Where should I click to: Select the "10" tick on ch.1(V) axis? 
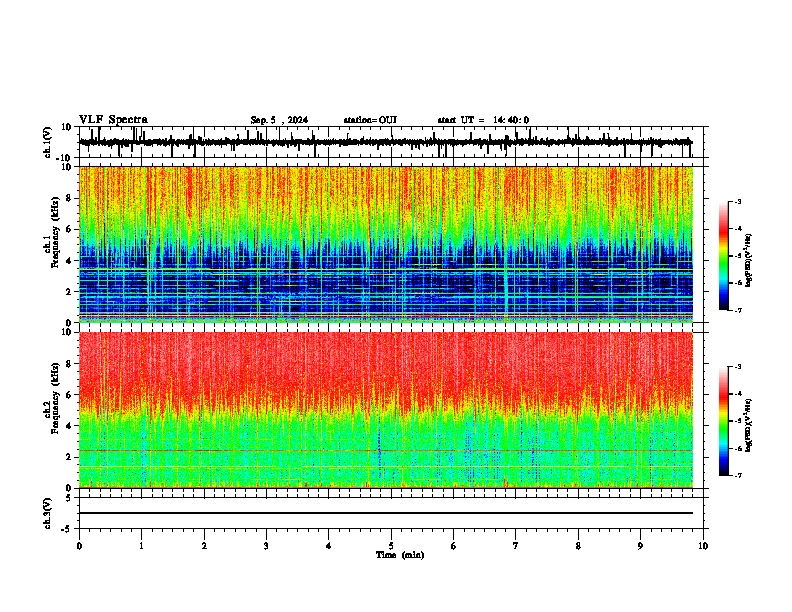pos(67,127)
